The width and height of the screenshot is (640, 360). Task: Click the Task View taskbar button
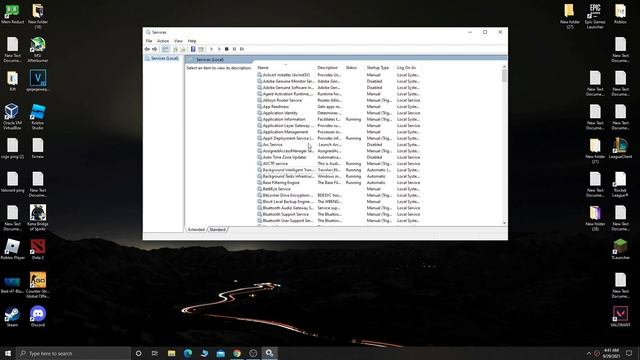click(155, 353)
